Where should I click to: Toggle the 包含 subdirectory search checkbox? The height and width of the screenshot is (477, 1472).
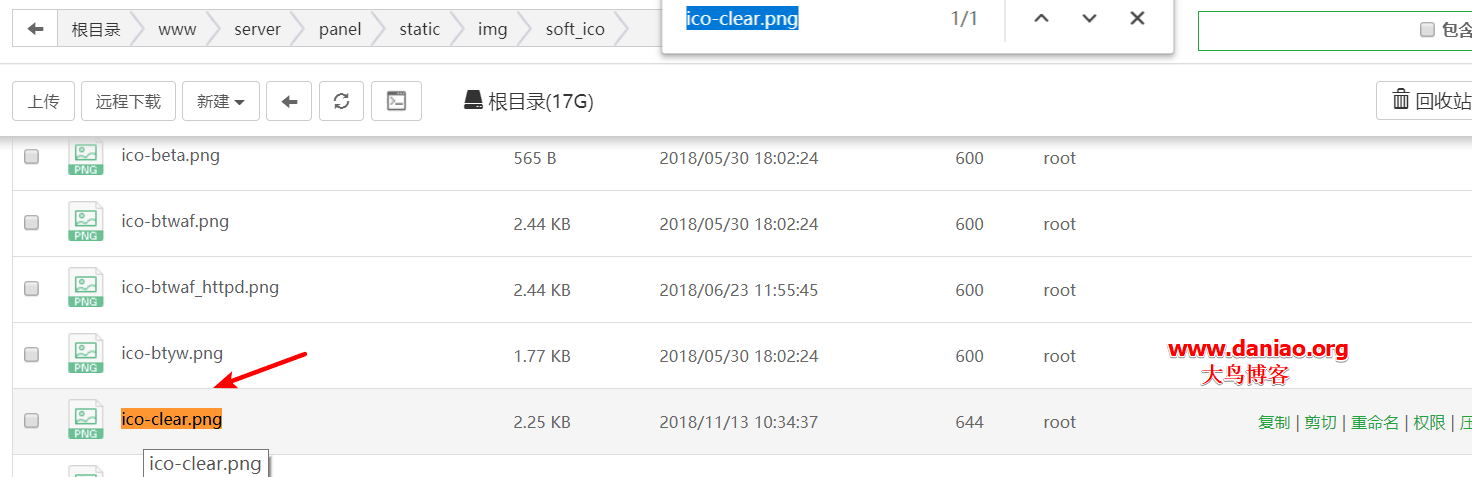click(1427, 30)
